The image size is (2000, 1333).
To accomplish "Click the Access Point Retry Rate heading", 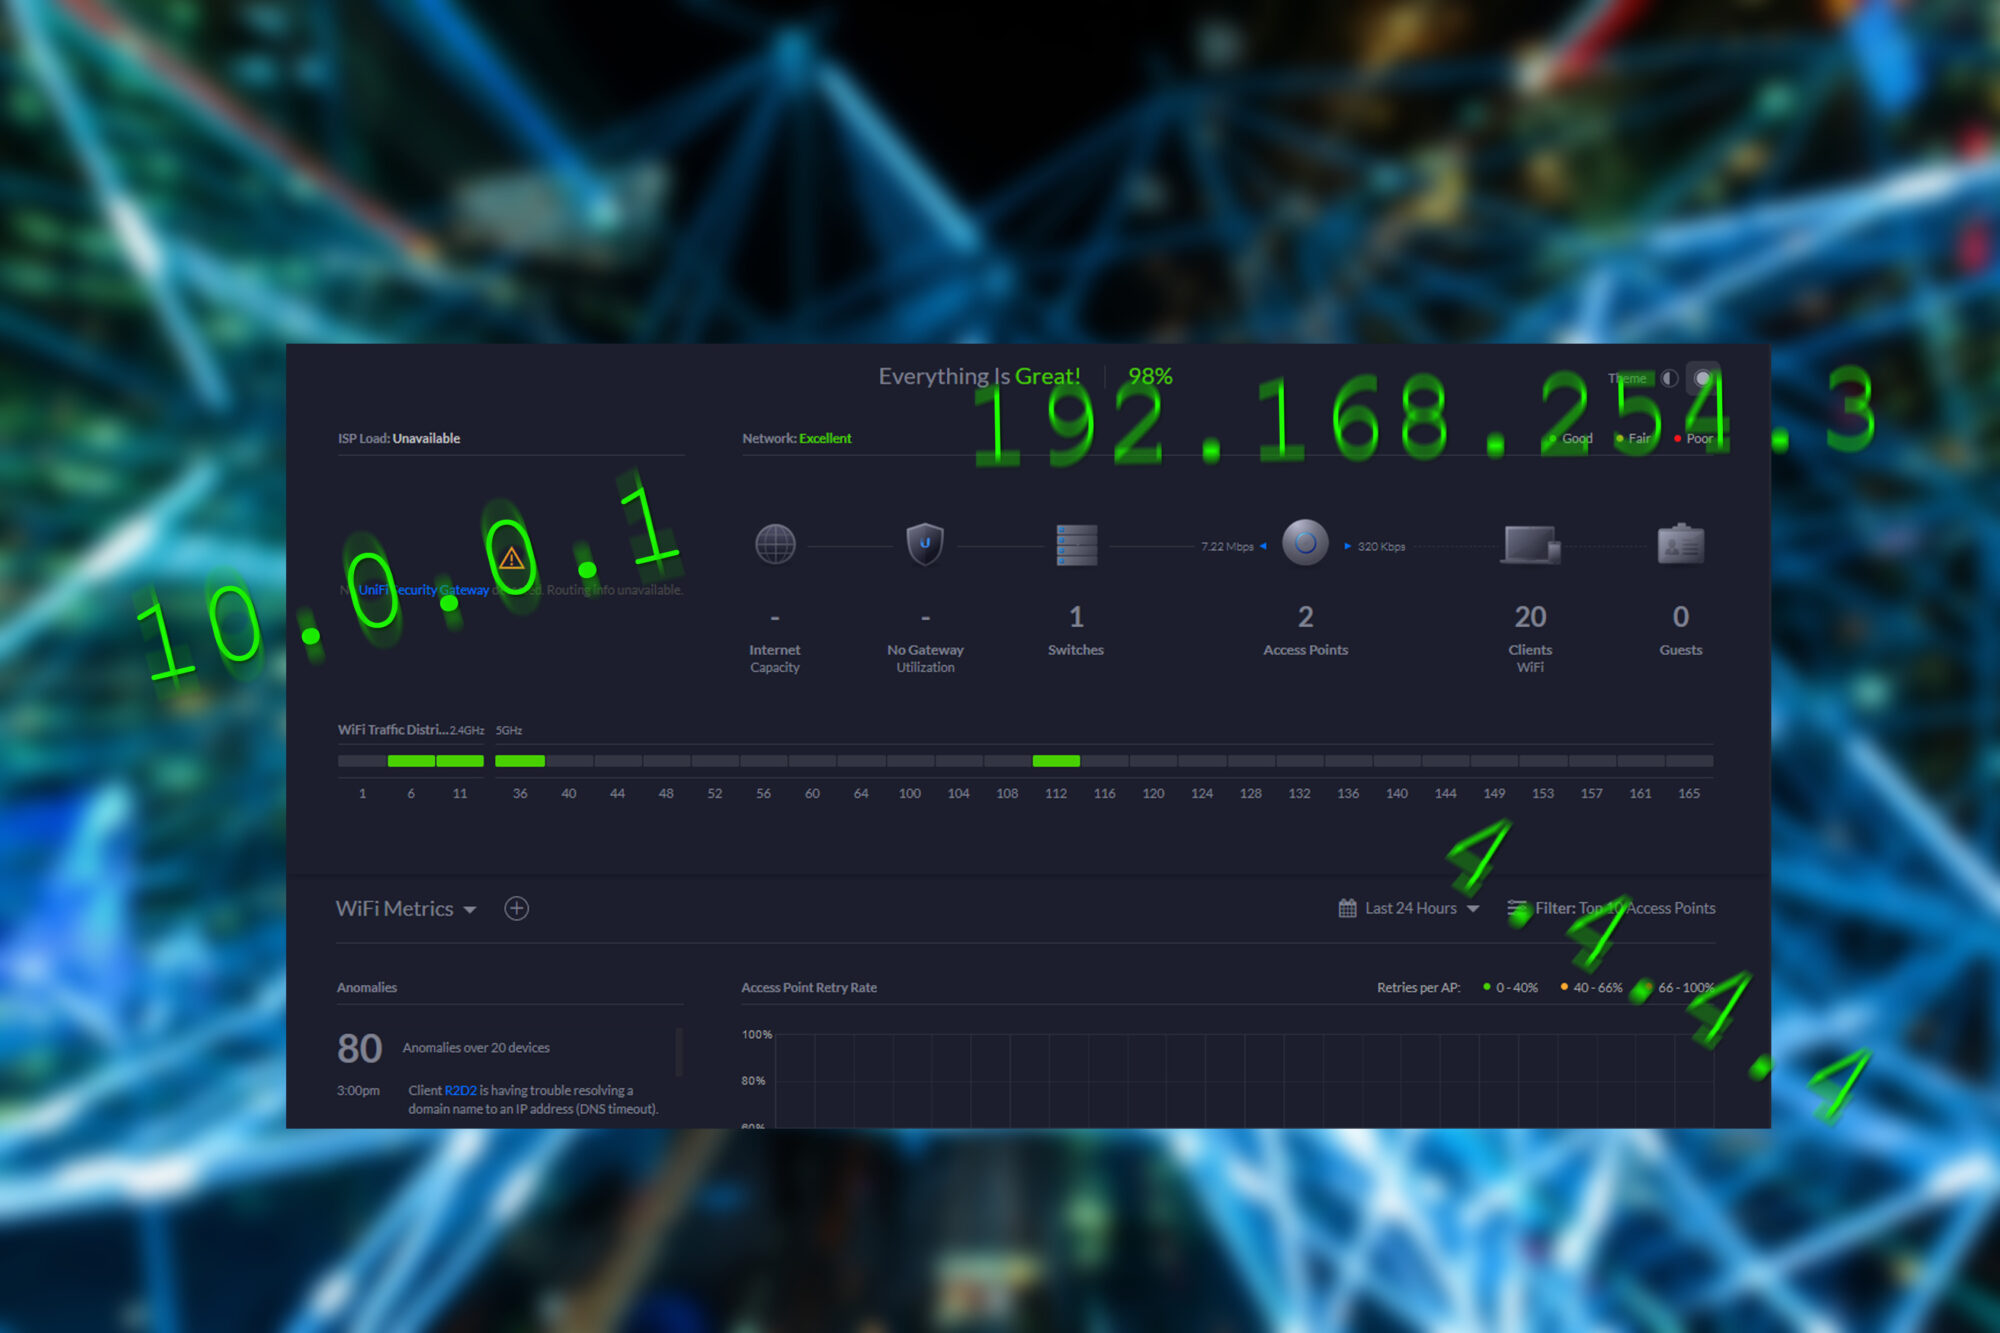I will pos(809,987).
